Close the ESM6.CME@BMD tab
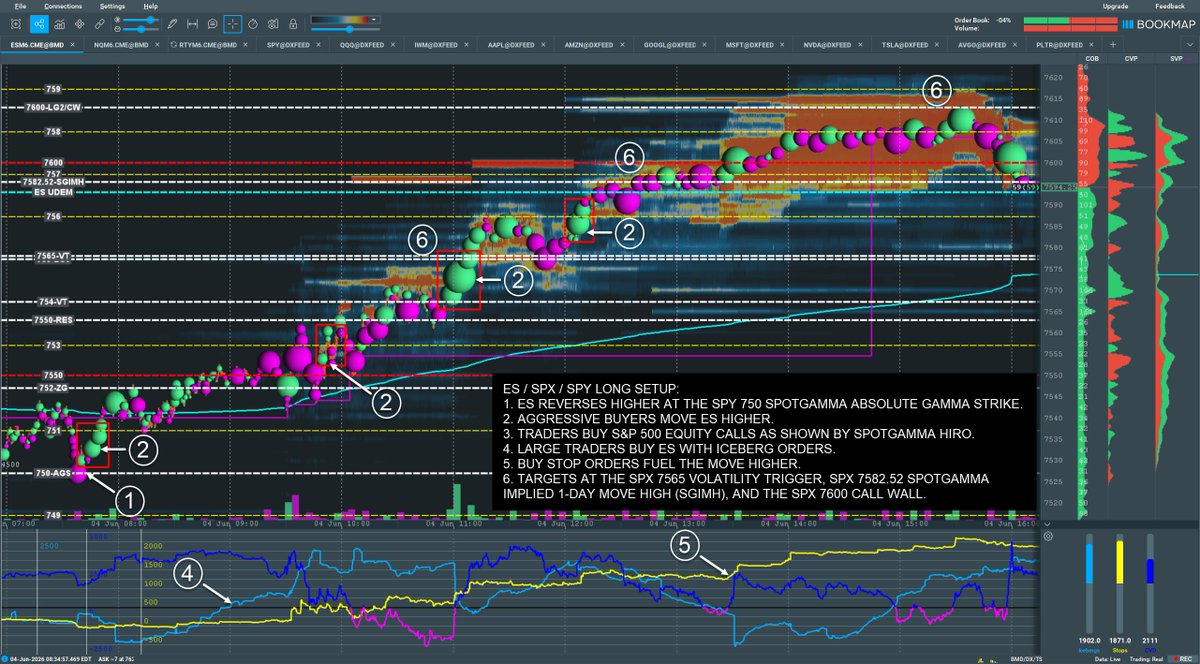Screen dimensions: 1200x664 [x=73, y=45]
